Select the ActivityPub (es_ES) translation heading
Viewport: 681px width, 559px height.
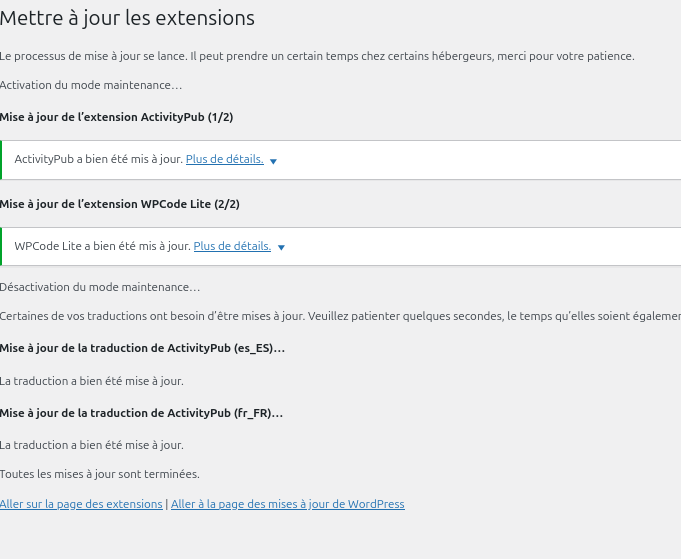tap(142, 349)
